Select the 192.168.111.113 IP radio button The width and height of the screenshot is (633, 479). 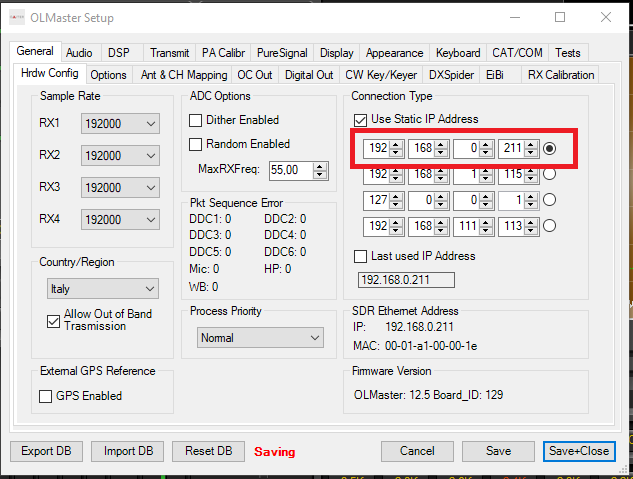coord(549,226)
